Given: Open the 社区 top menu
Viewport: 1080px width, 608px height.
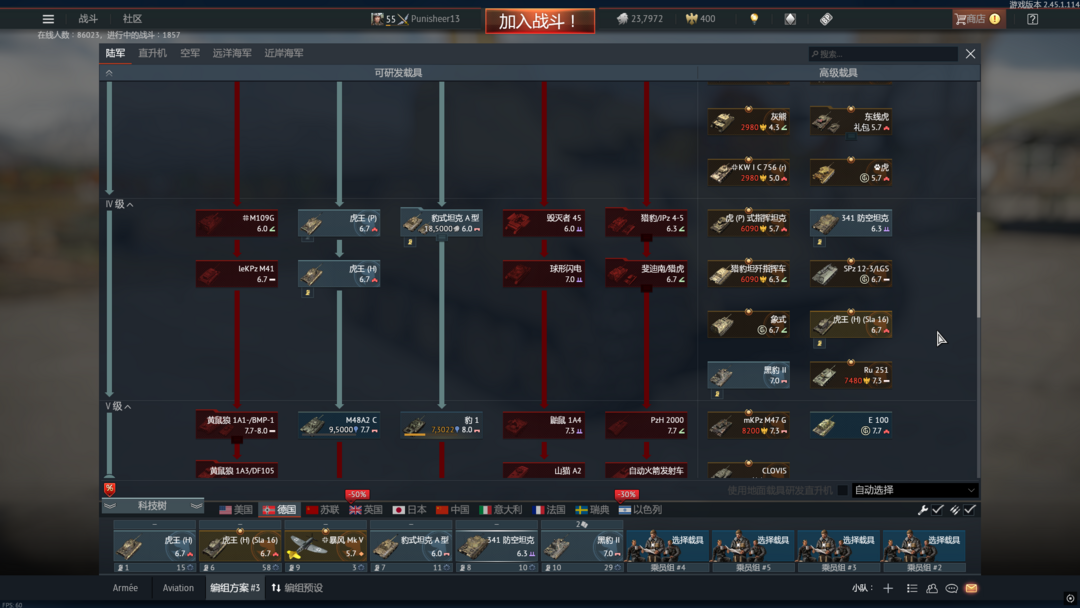Looking at the screenshot, I should coord(132,19).
